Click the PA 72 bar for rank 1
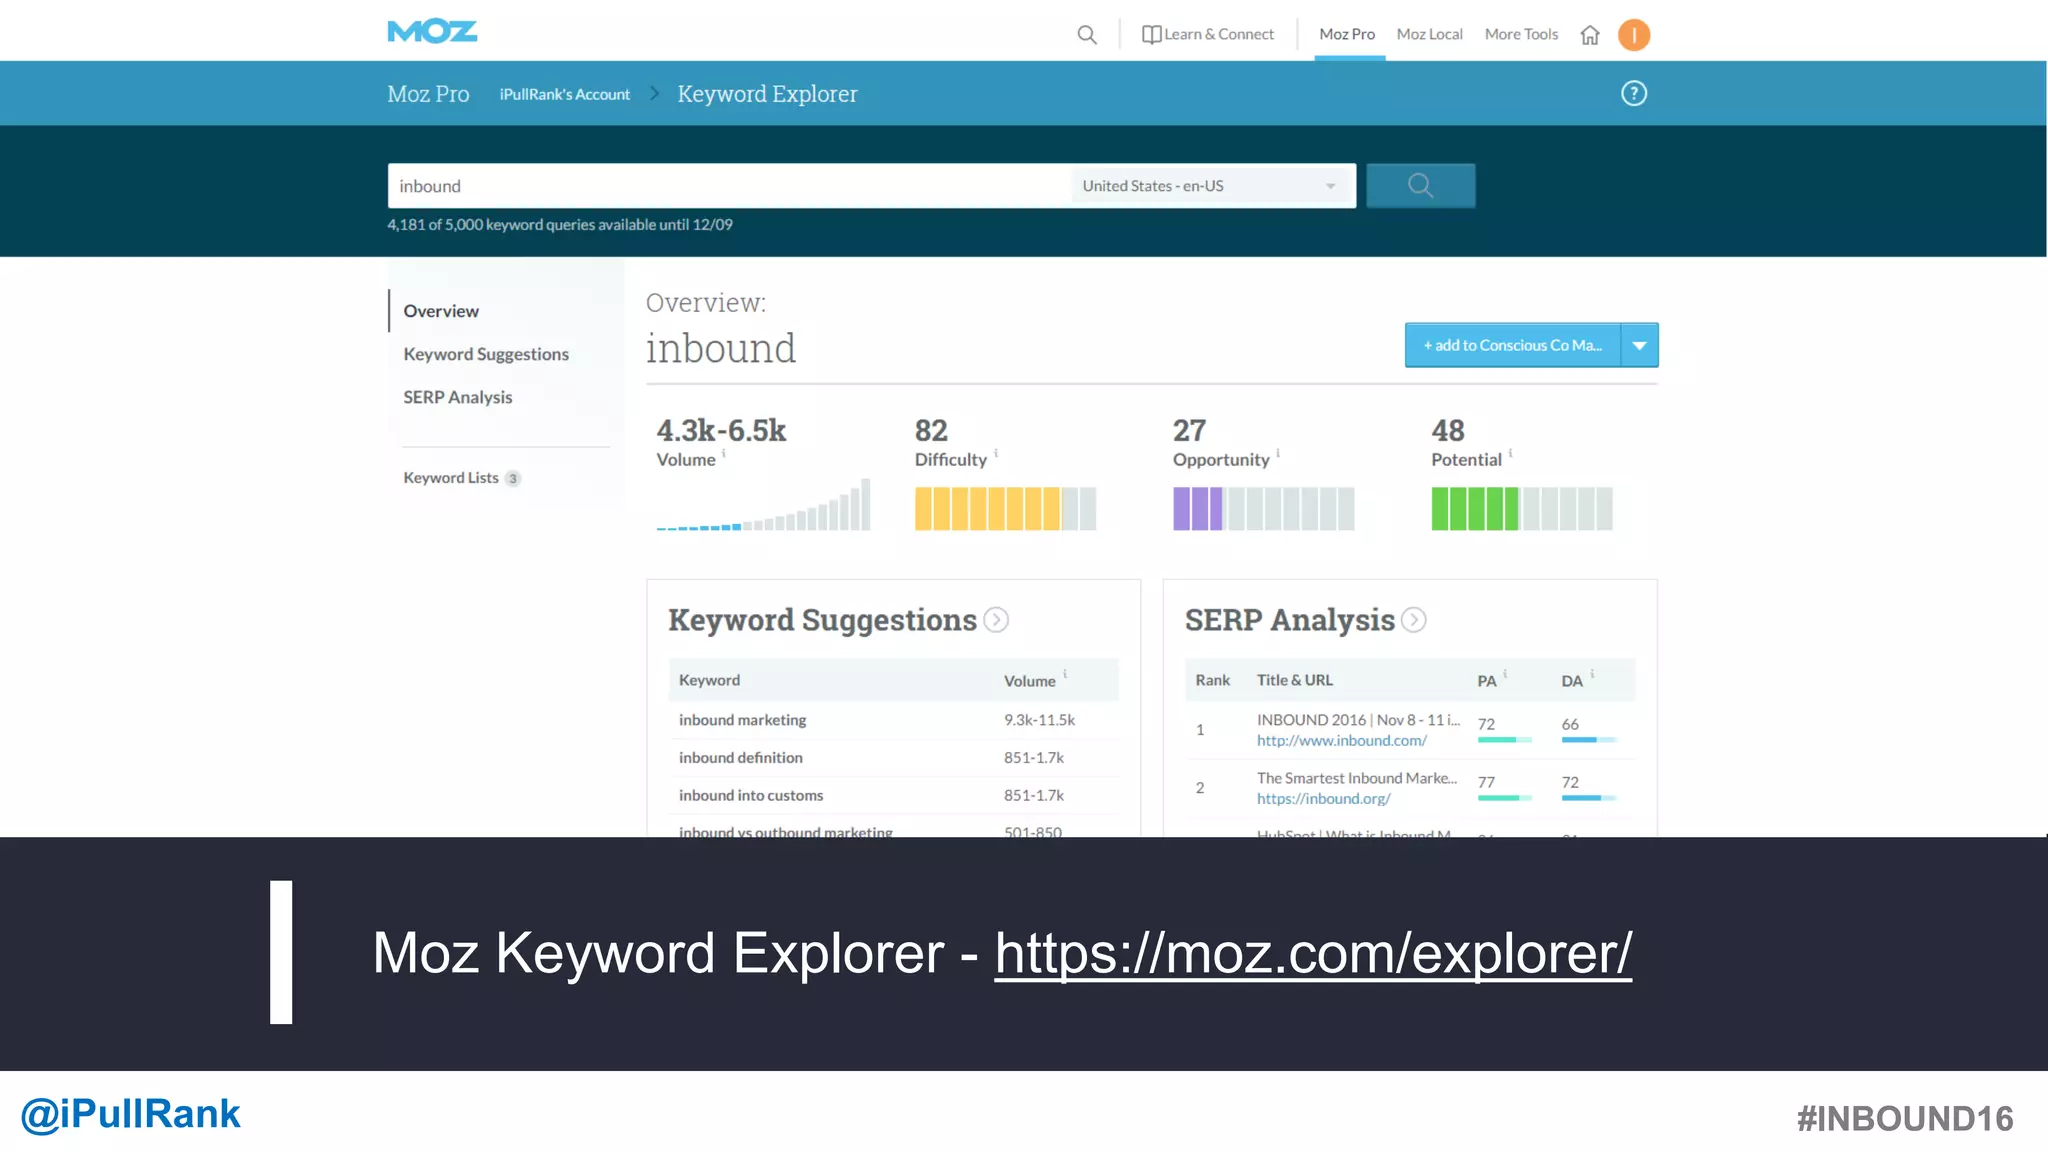Screen dimensions: 2048x1152 pos(1505,740)
